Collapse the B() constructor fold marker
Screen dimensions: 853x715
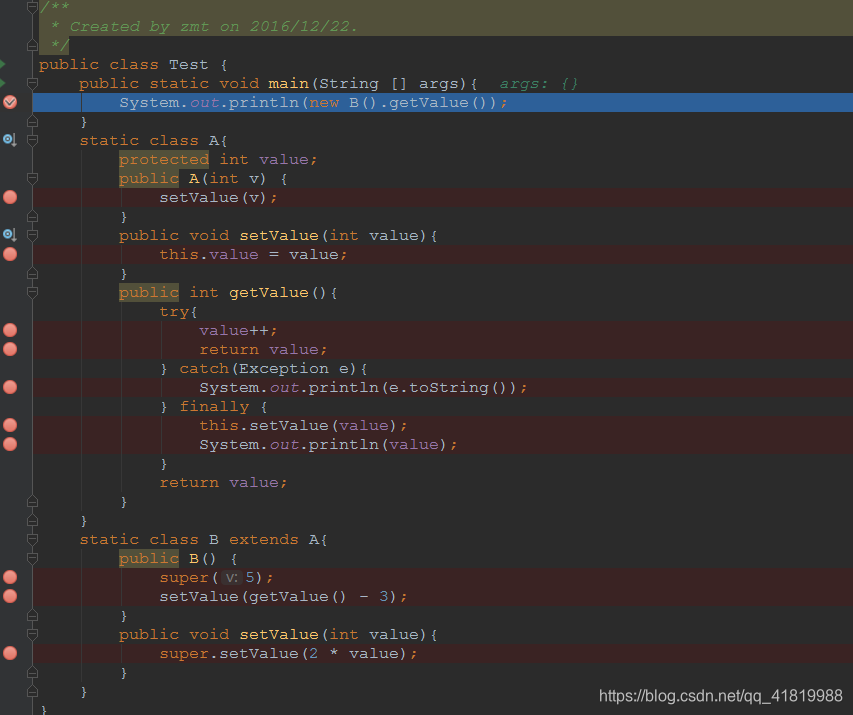[x=32, y=558]
